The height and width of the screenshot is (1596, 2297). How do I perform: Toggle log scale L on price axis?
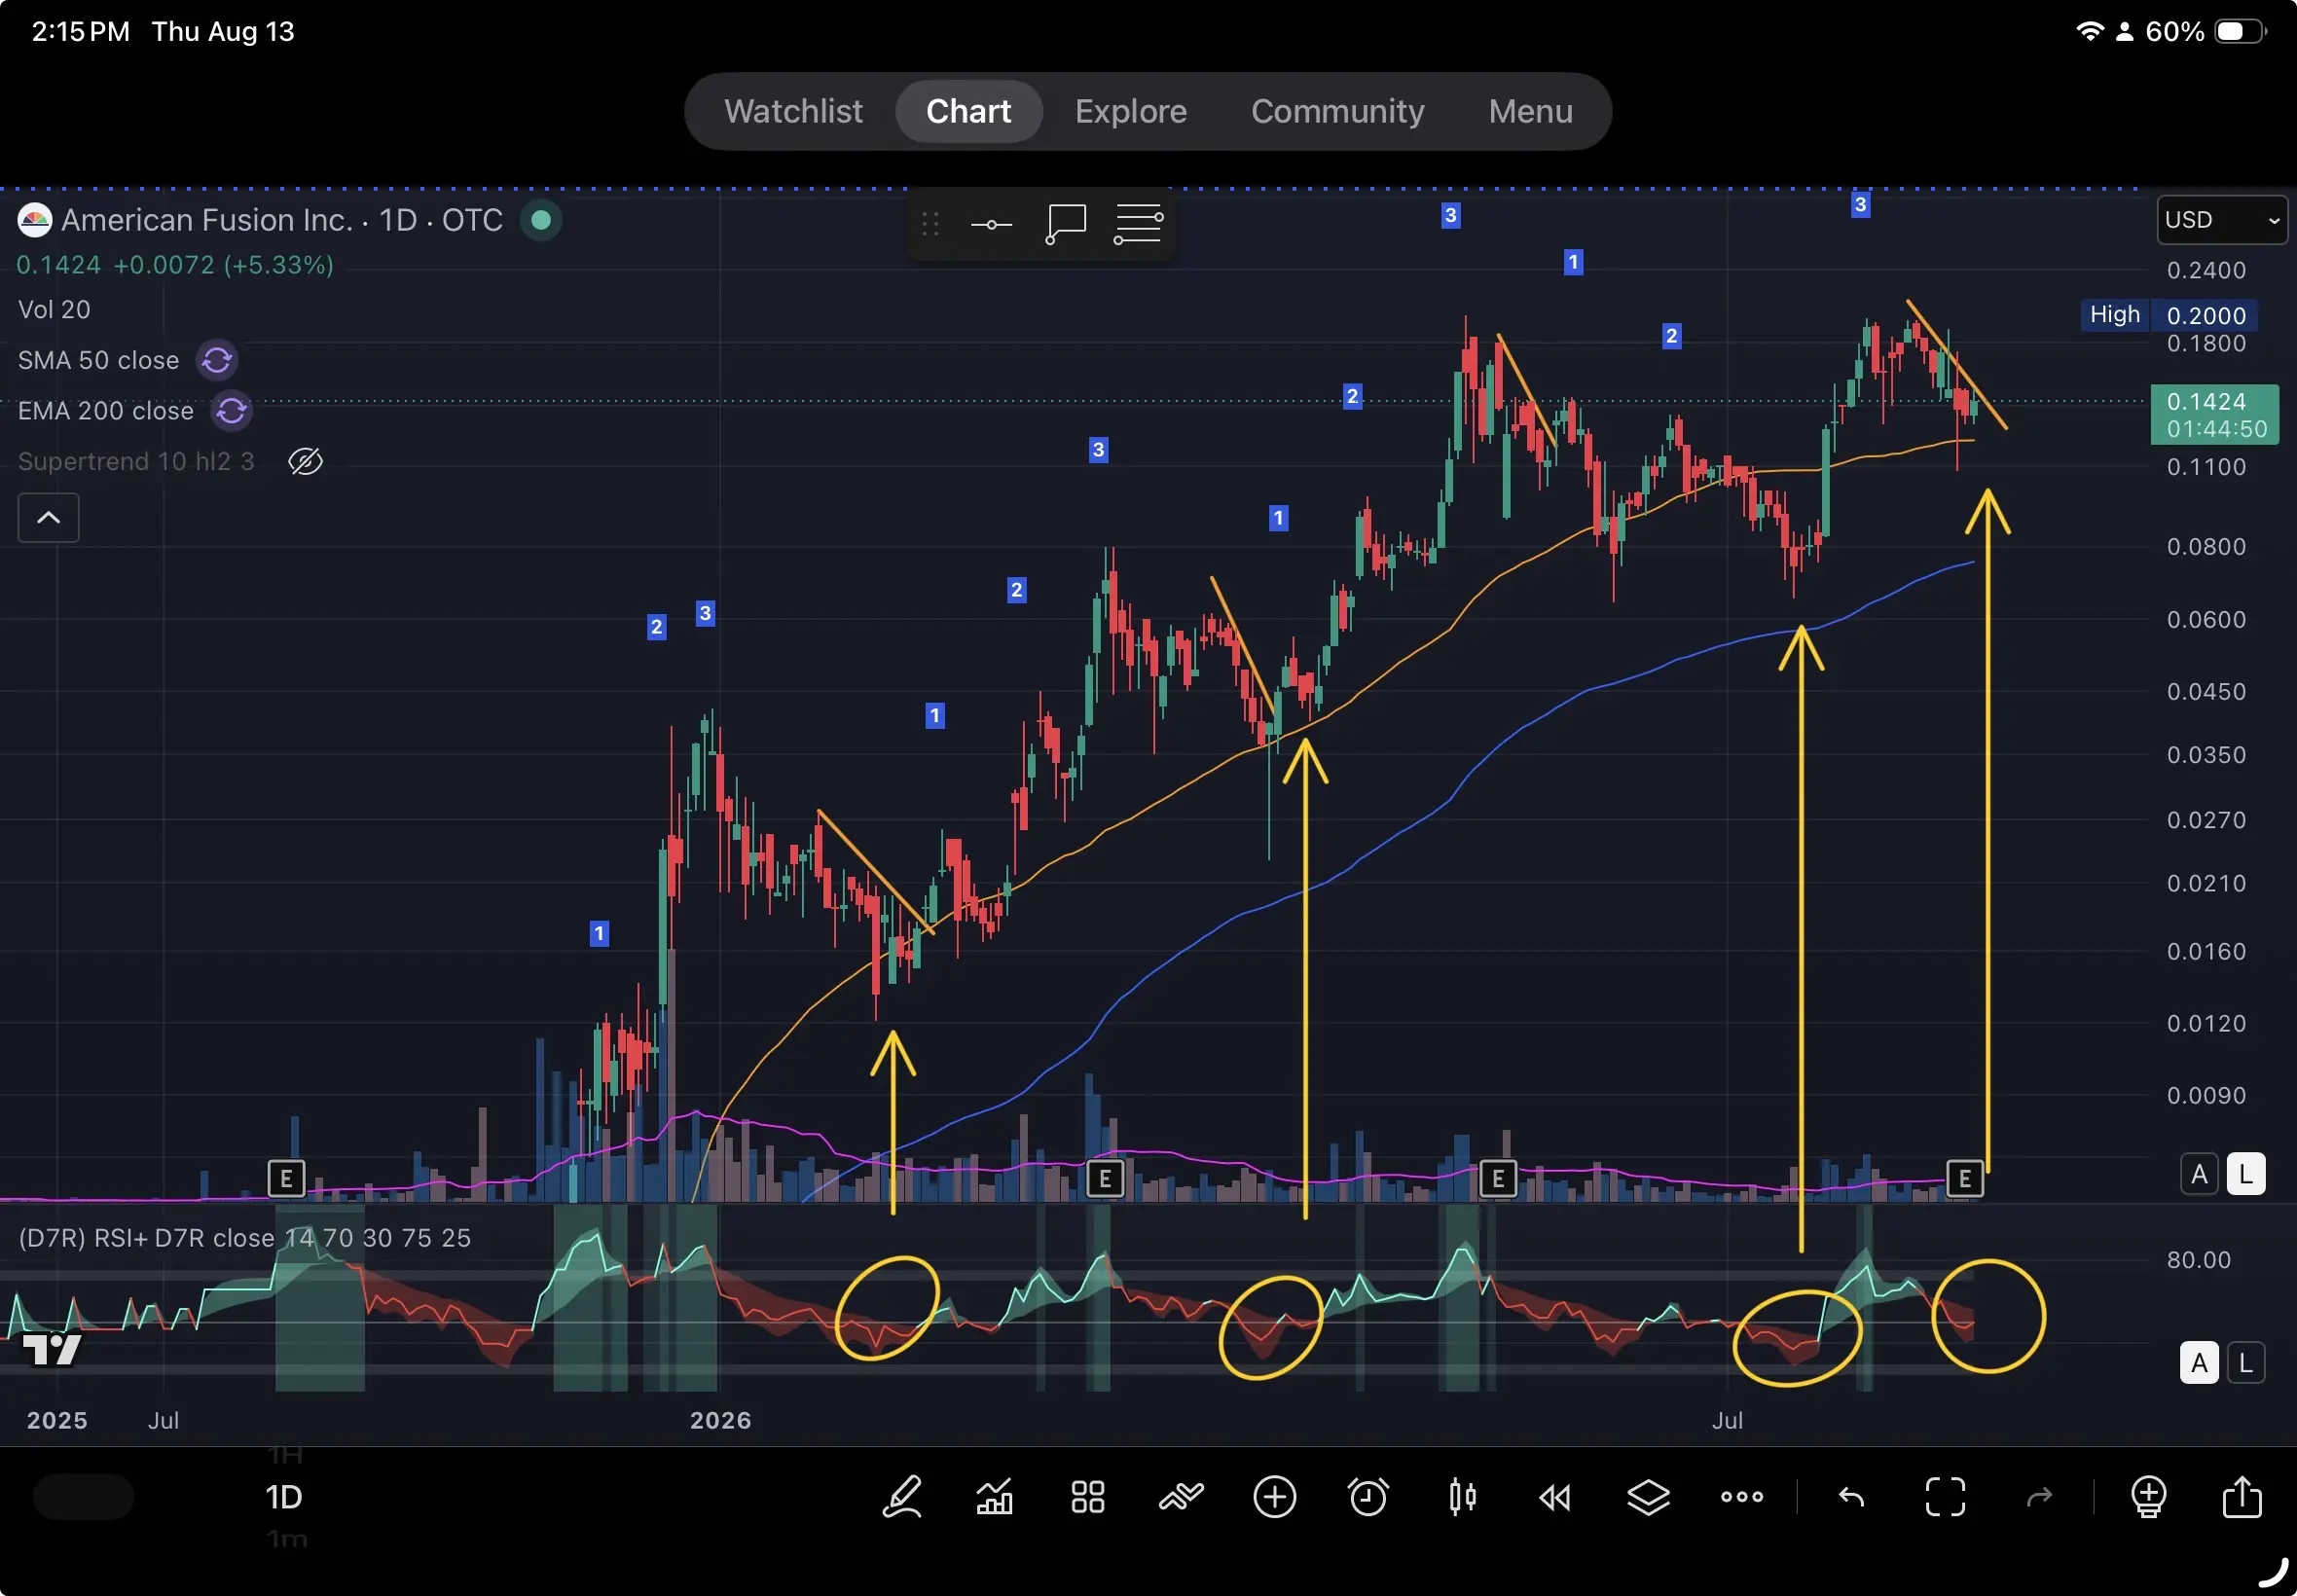click(2246, 1174)
